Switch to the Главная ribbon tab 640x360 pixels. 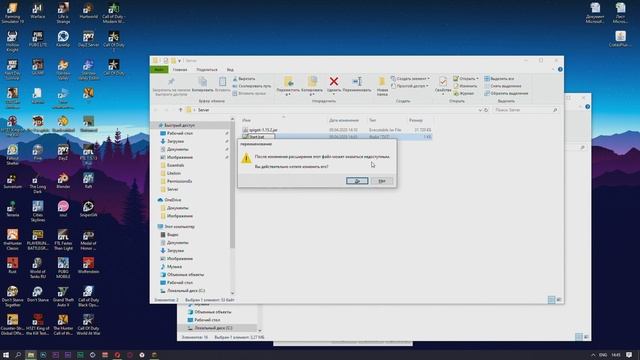[x=180, y=69]
